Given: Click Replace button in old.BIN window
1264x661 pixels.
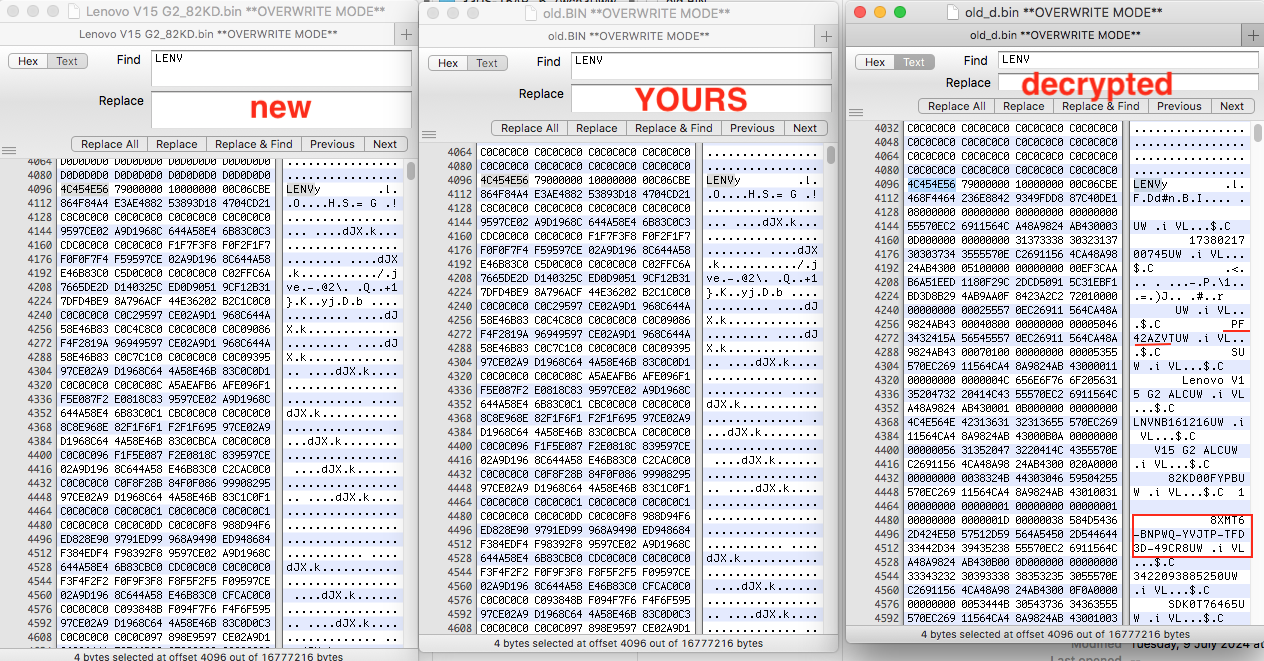Looking at the screenshot, I should tap(597, 128).
